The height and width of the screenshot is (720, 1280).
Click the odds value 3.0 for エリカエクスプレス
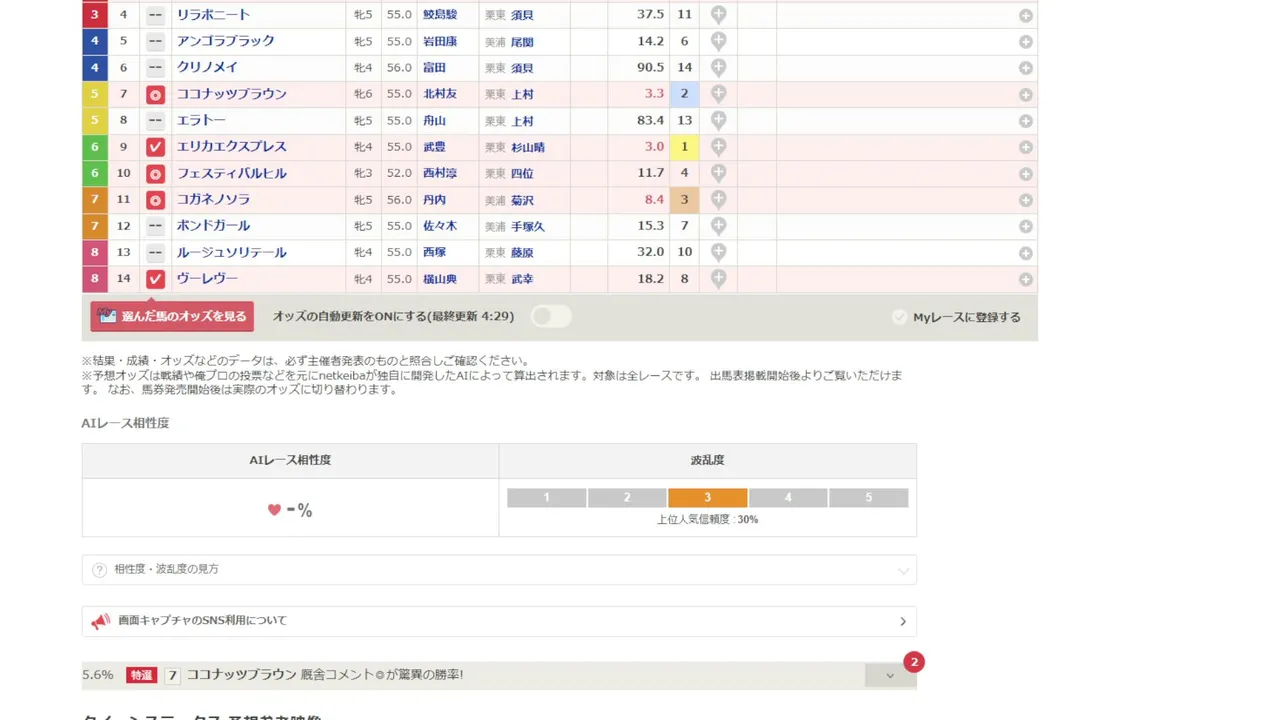654,147
